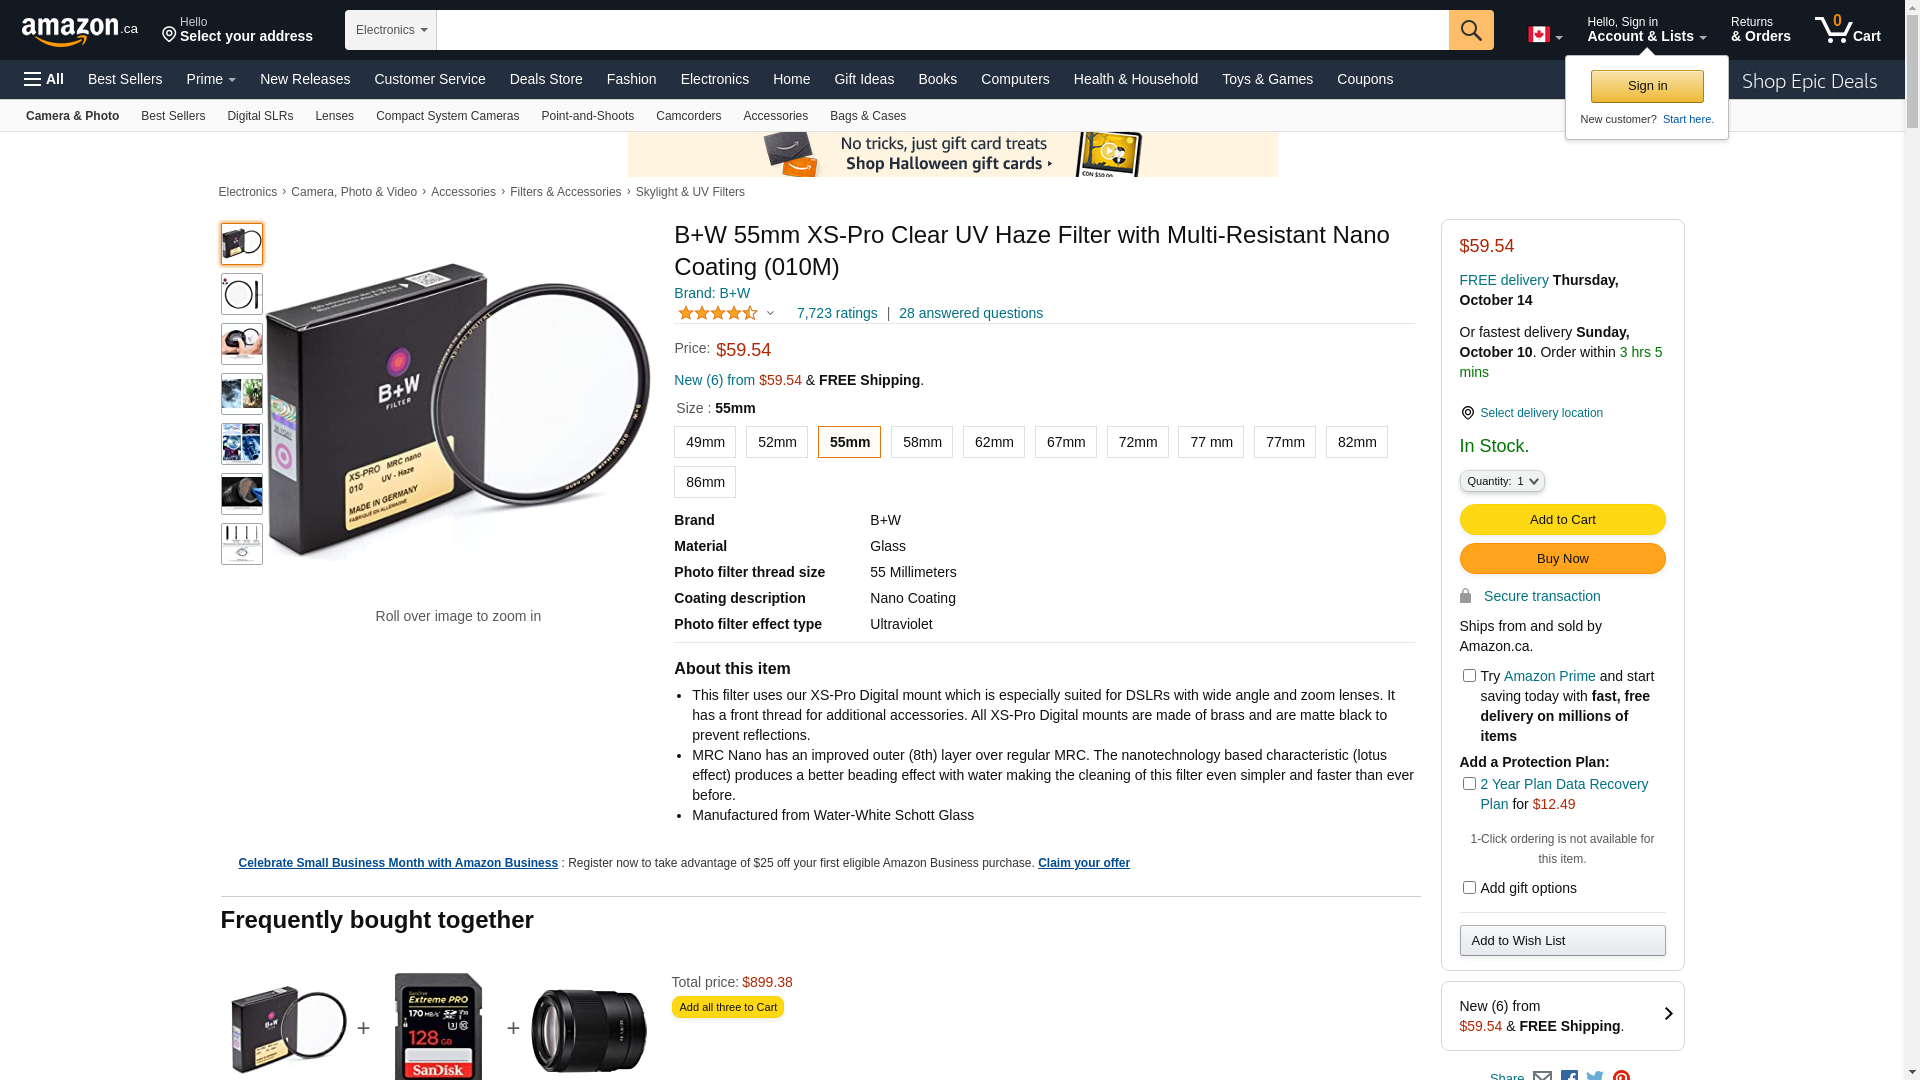Screen dimensions: 1920x1080
Task: Click the search magnifier button
Action: coord(1471,30)
